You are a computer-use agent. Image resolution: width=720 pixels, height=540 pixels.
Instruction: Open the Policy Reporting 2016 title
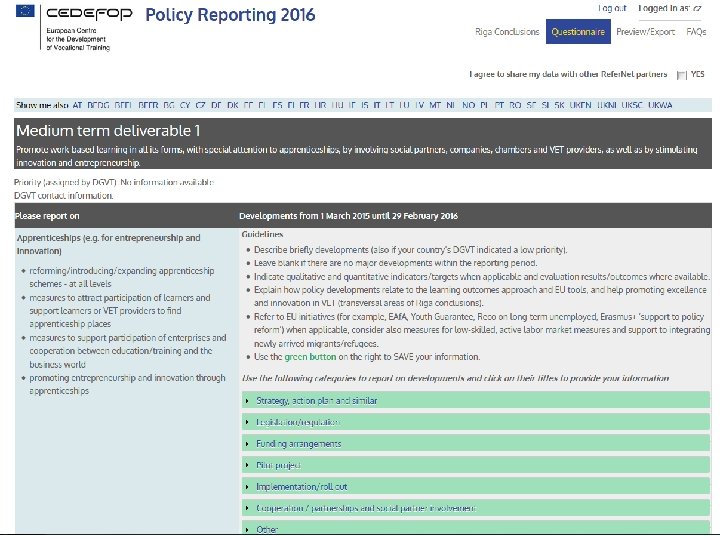point(230,15)
